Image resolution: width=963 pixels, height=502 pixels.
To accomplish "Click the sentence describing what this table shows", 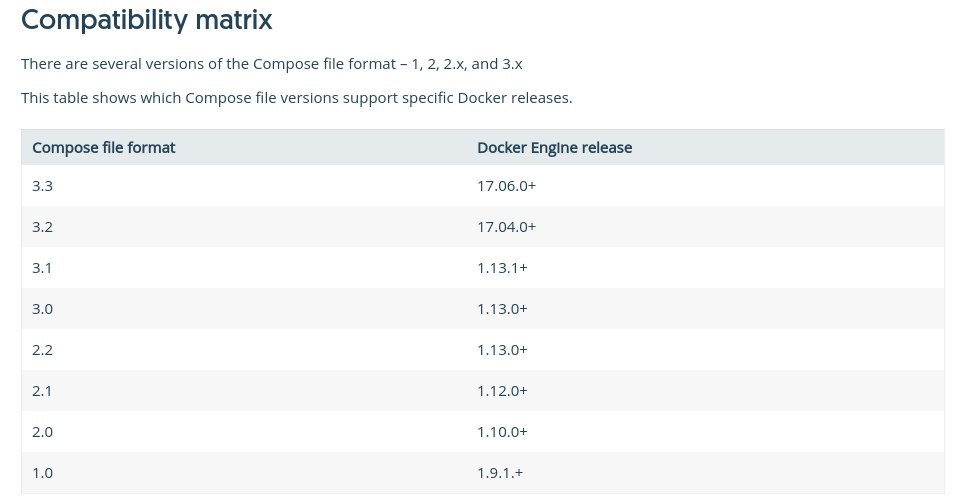I will point(296,98).
